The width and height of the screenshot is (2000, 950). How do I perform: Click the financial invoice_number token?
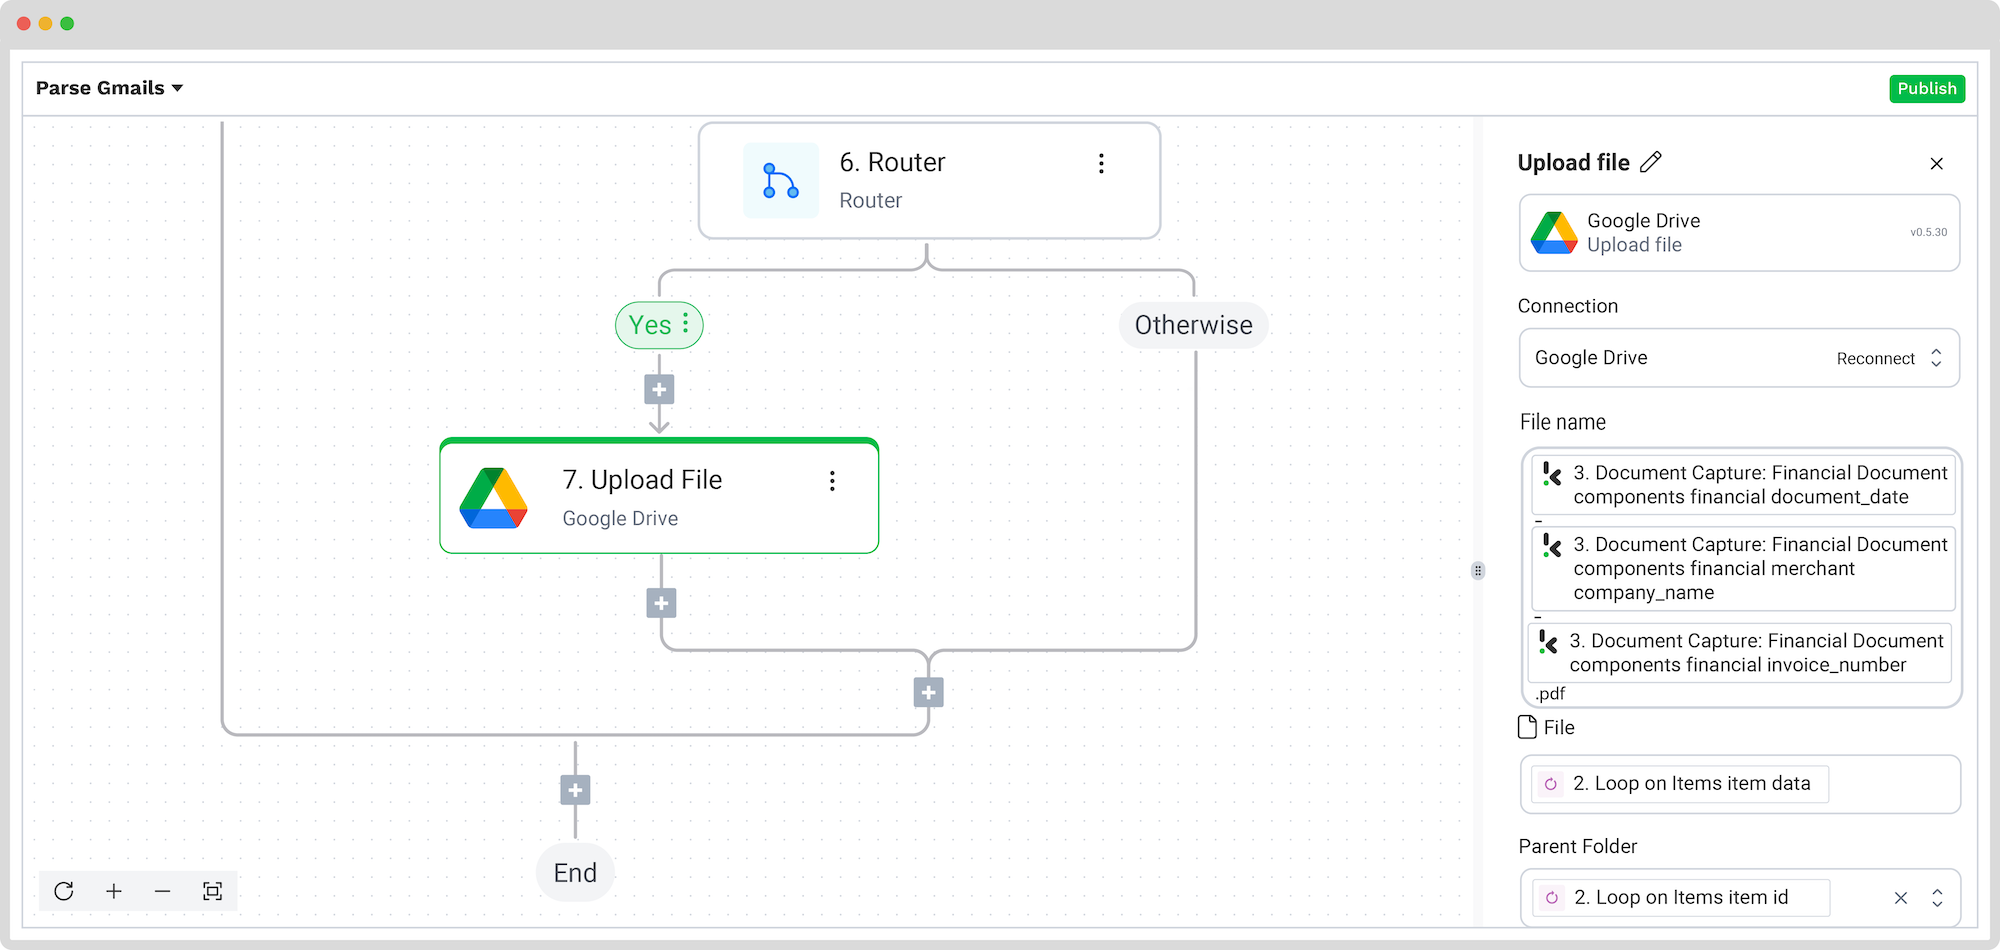(x=1739, y=653)
